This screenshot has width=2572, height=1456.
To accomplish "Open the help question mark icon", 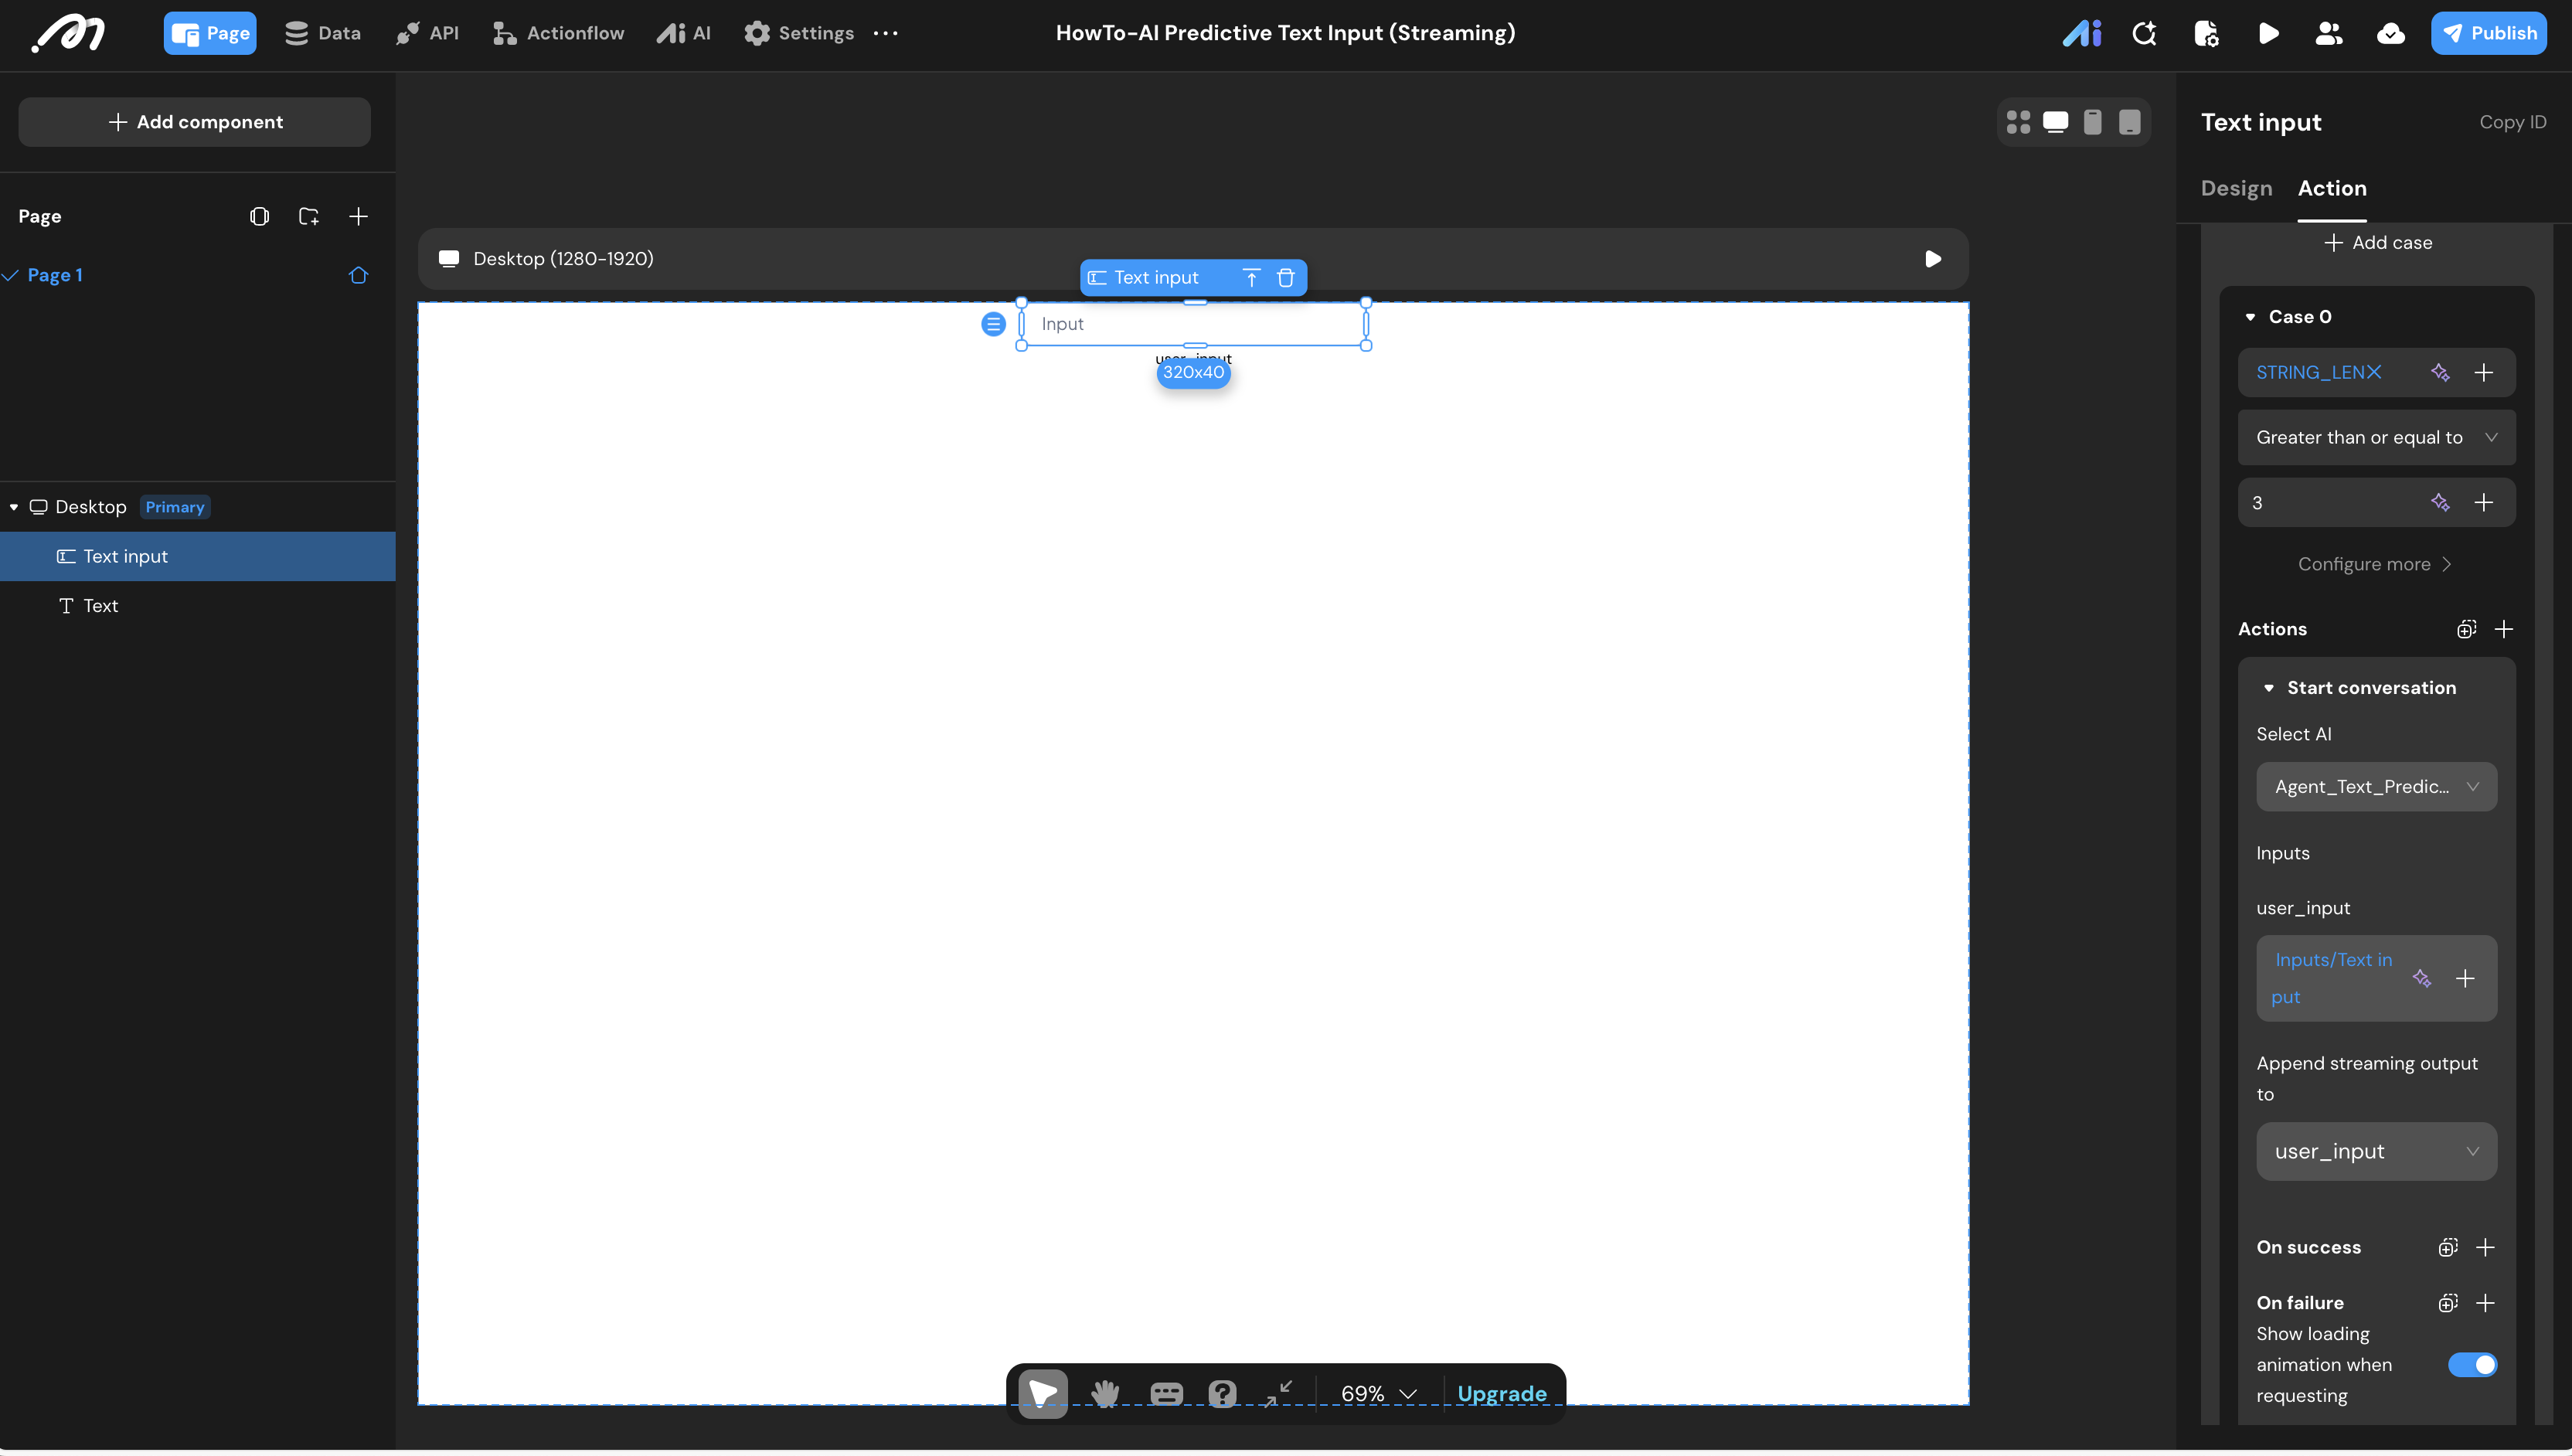I will pyautogui.click(x=1222, y=1393).
